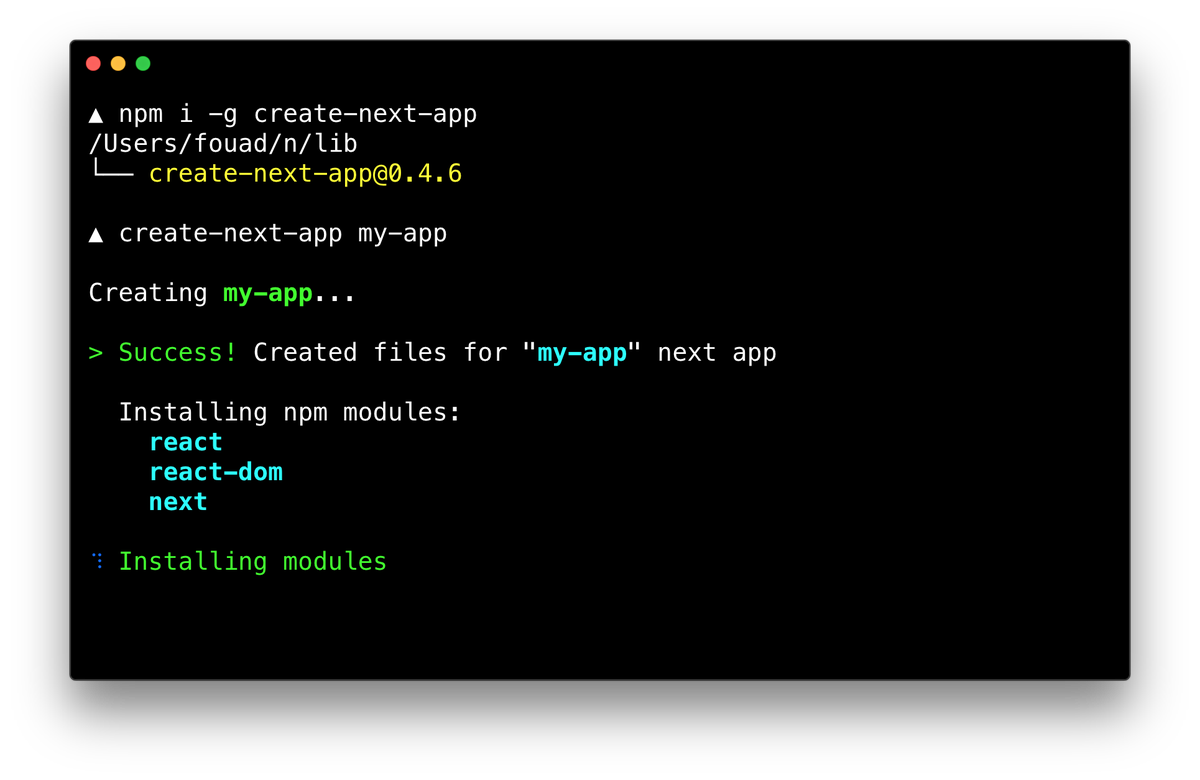Click the 'Installing npm modules:' line

[290, 412]
